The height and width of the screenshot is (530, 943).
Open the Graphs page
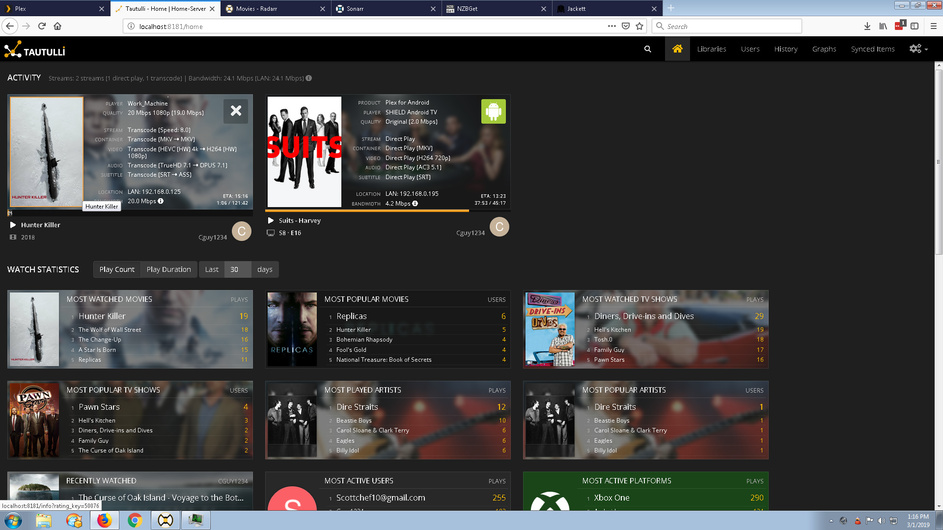point(824,49)
